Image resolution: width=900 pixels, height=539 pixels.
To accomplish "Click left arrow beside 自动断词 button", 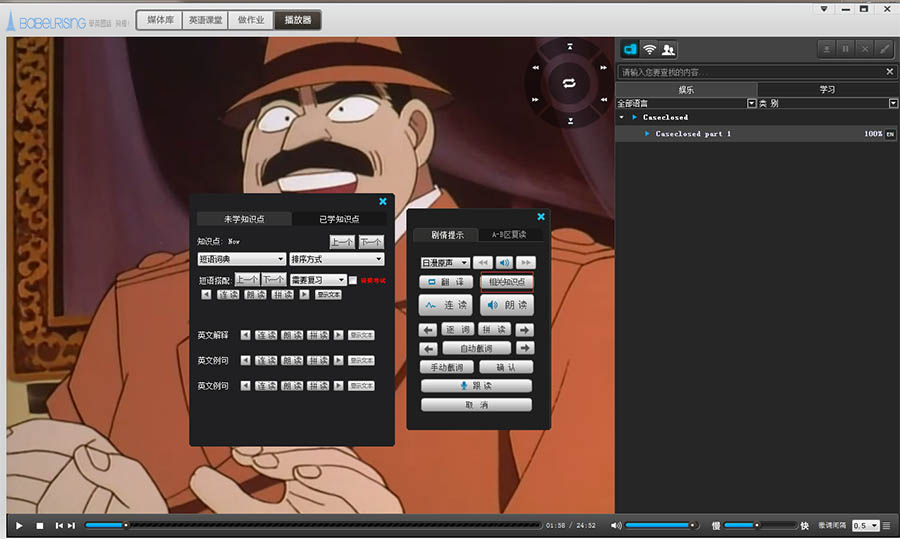I will pyautogui.click(x=428, y=348).
